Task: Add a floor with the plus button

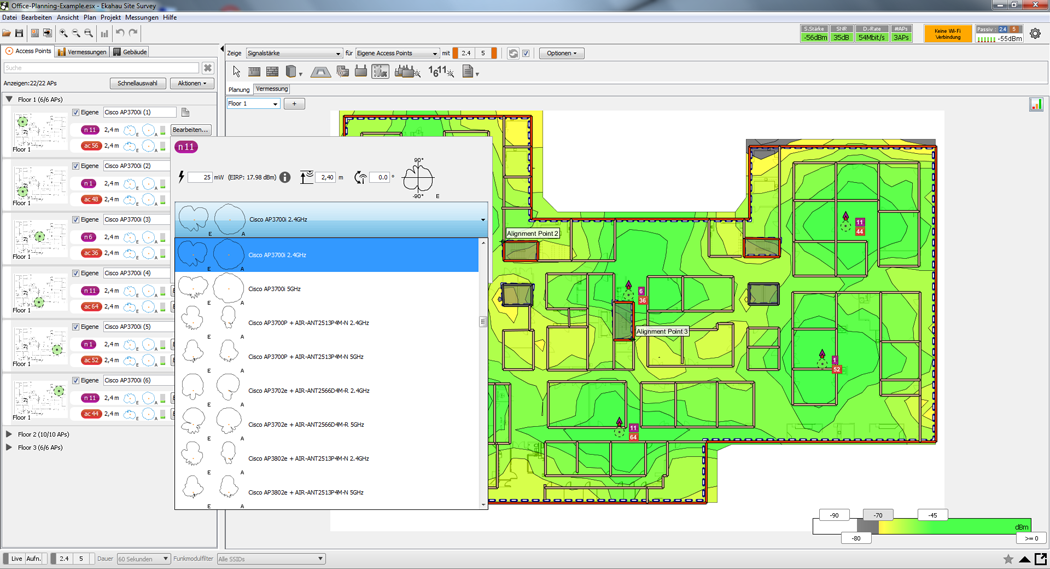Action: [x=294, y=104]
